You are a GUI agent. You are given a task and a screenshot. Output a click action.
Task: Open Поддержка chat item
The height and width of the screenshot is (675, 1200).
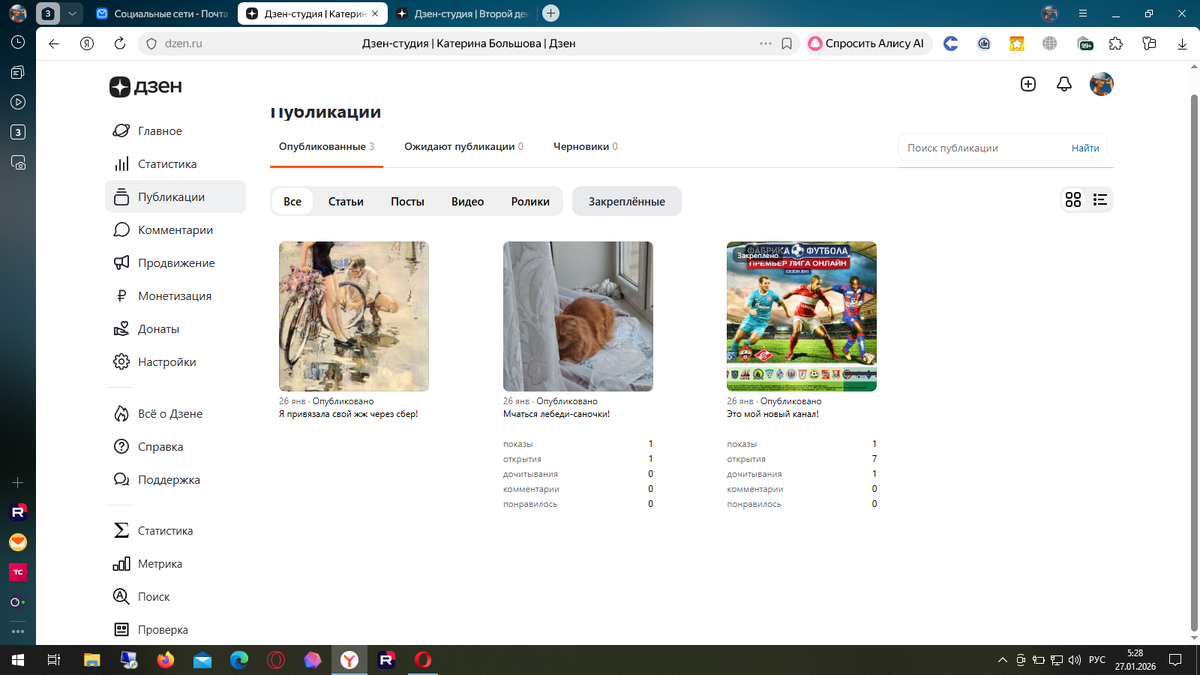168,480
